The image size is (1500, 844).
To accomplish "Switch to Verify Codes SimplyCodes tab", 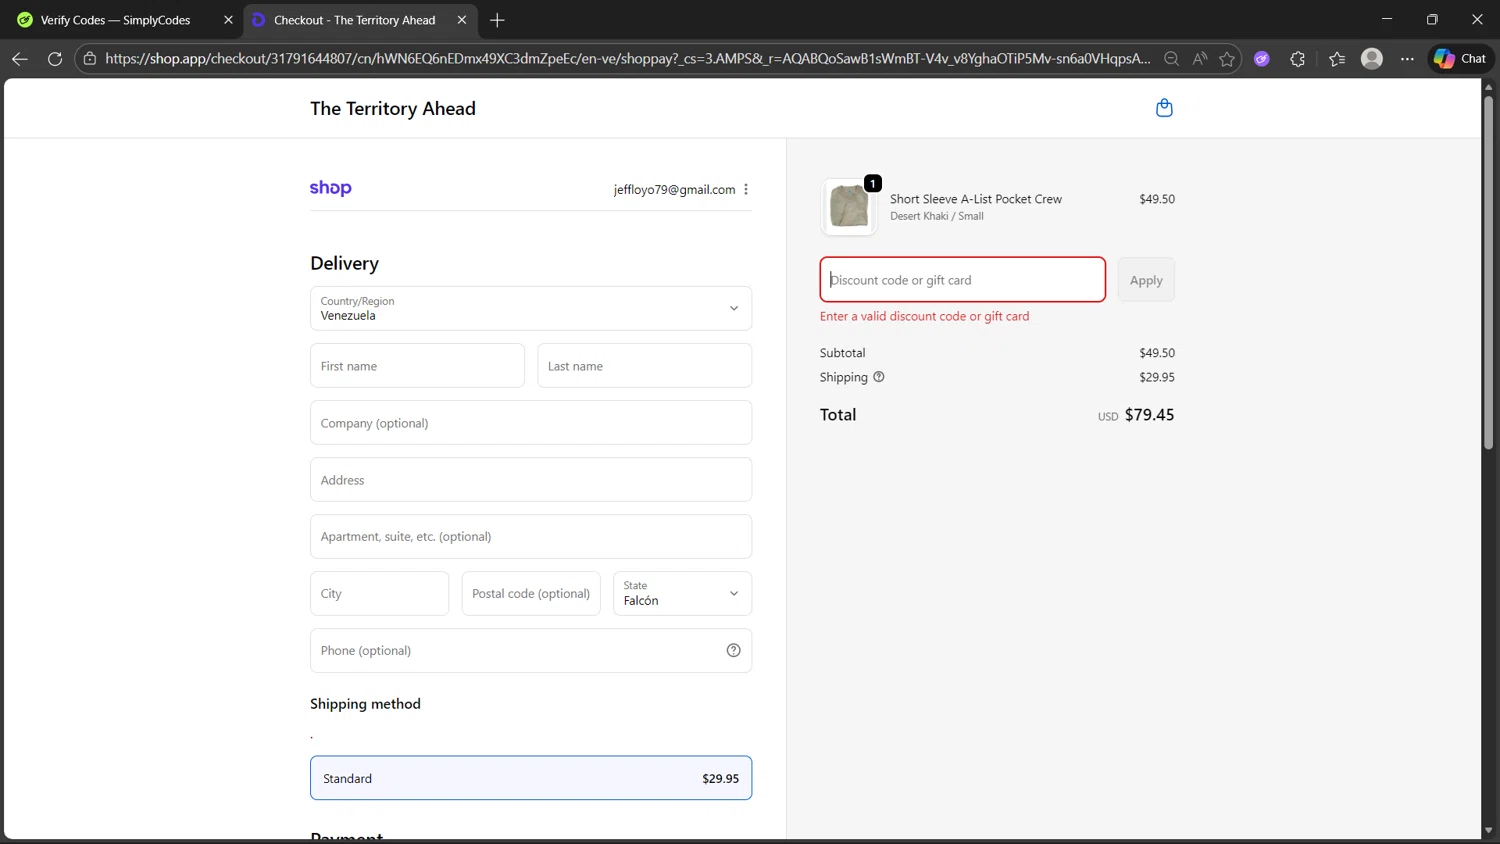I will click(x=115, y=20).
